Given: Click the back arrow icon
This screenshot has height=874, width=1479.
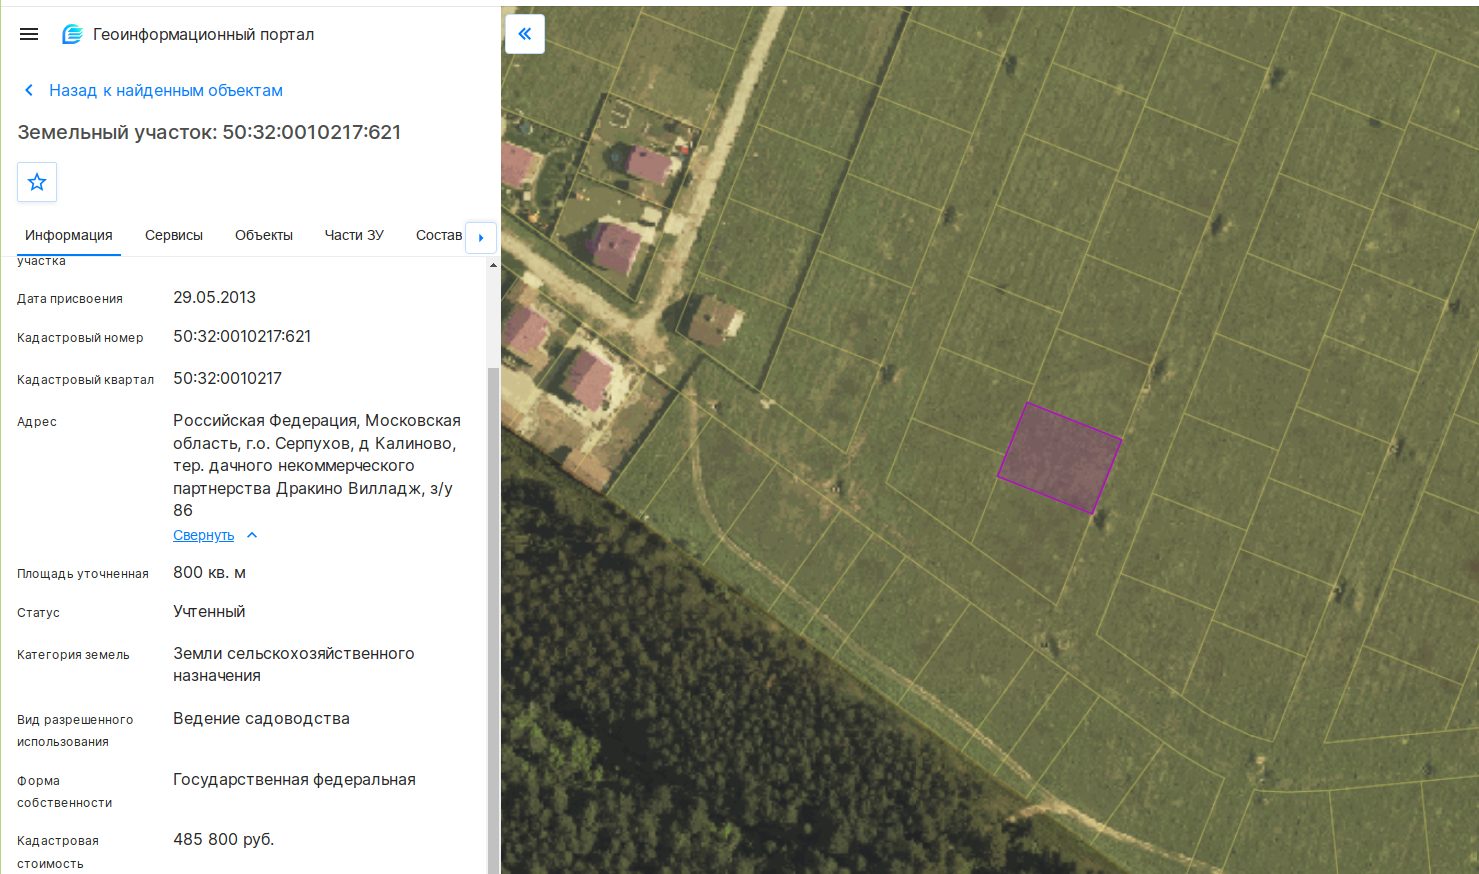Looking at the screenshot, I should click(29, 90).
